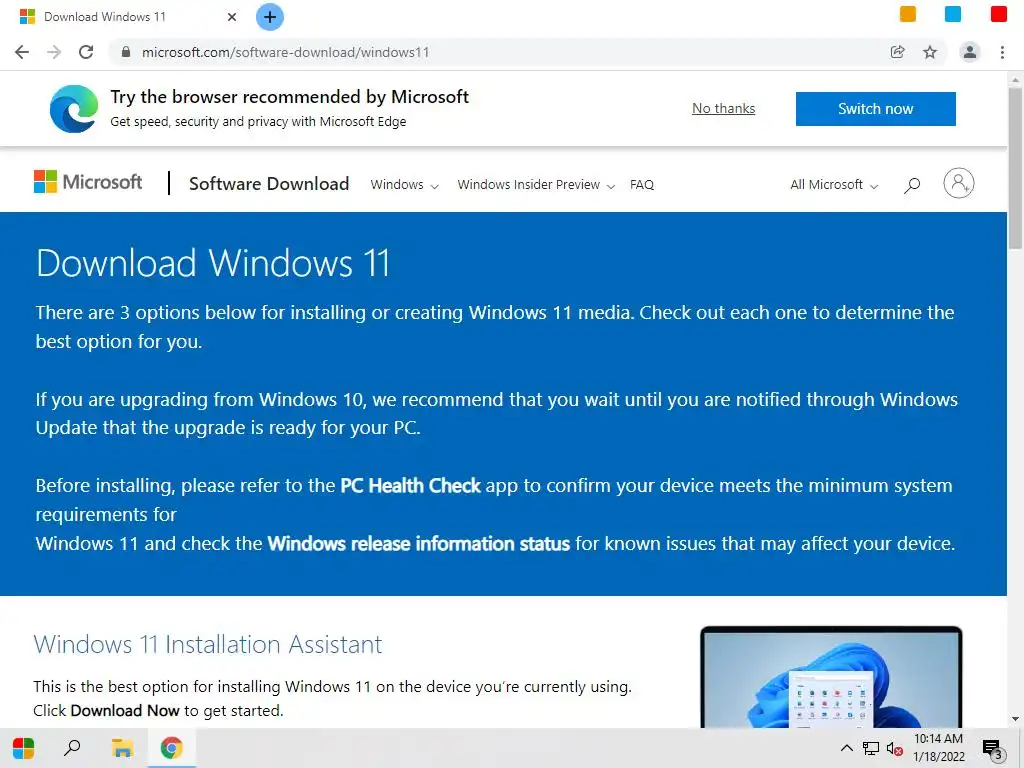Open taskbar search

[x=72, y=748]
